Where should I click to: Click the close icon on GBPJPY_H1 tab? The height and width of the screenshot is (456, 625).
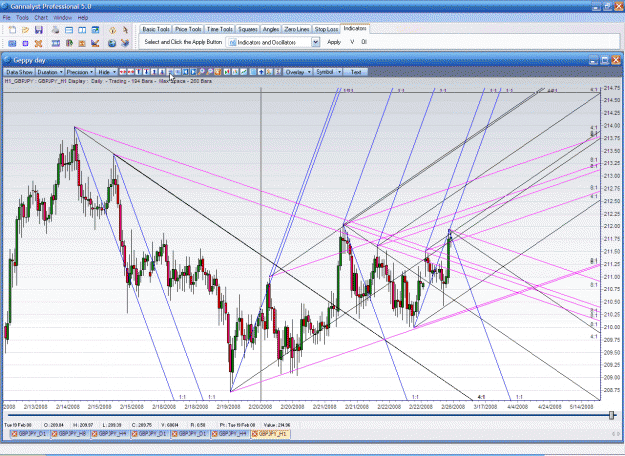pos(255,434)
